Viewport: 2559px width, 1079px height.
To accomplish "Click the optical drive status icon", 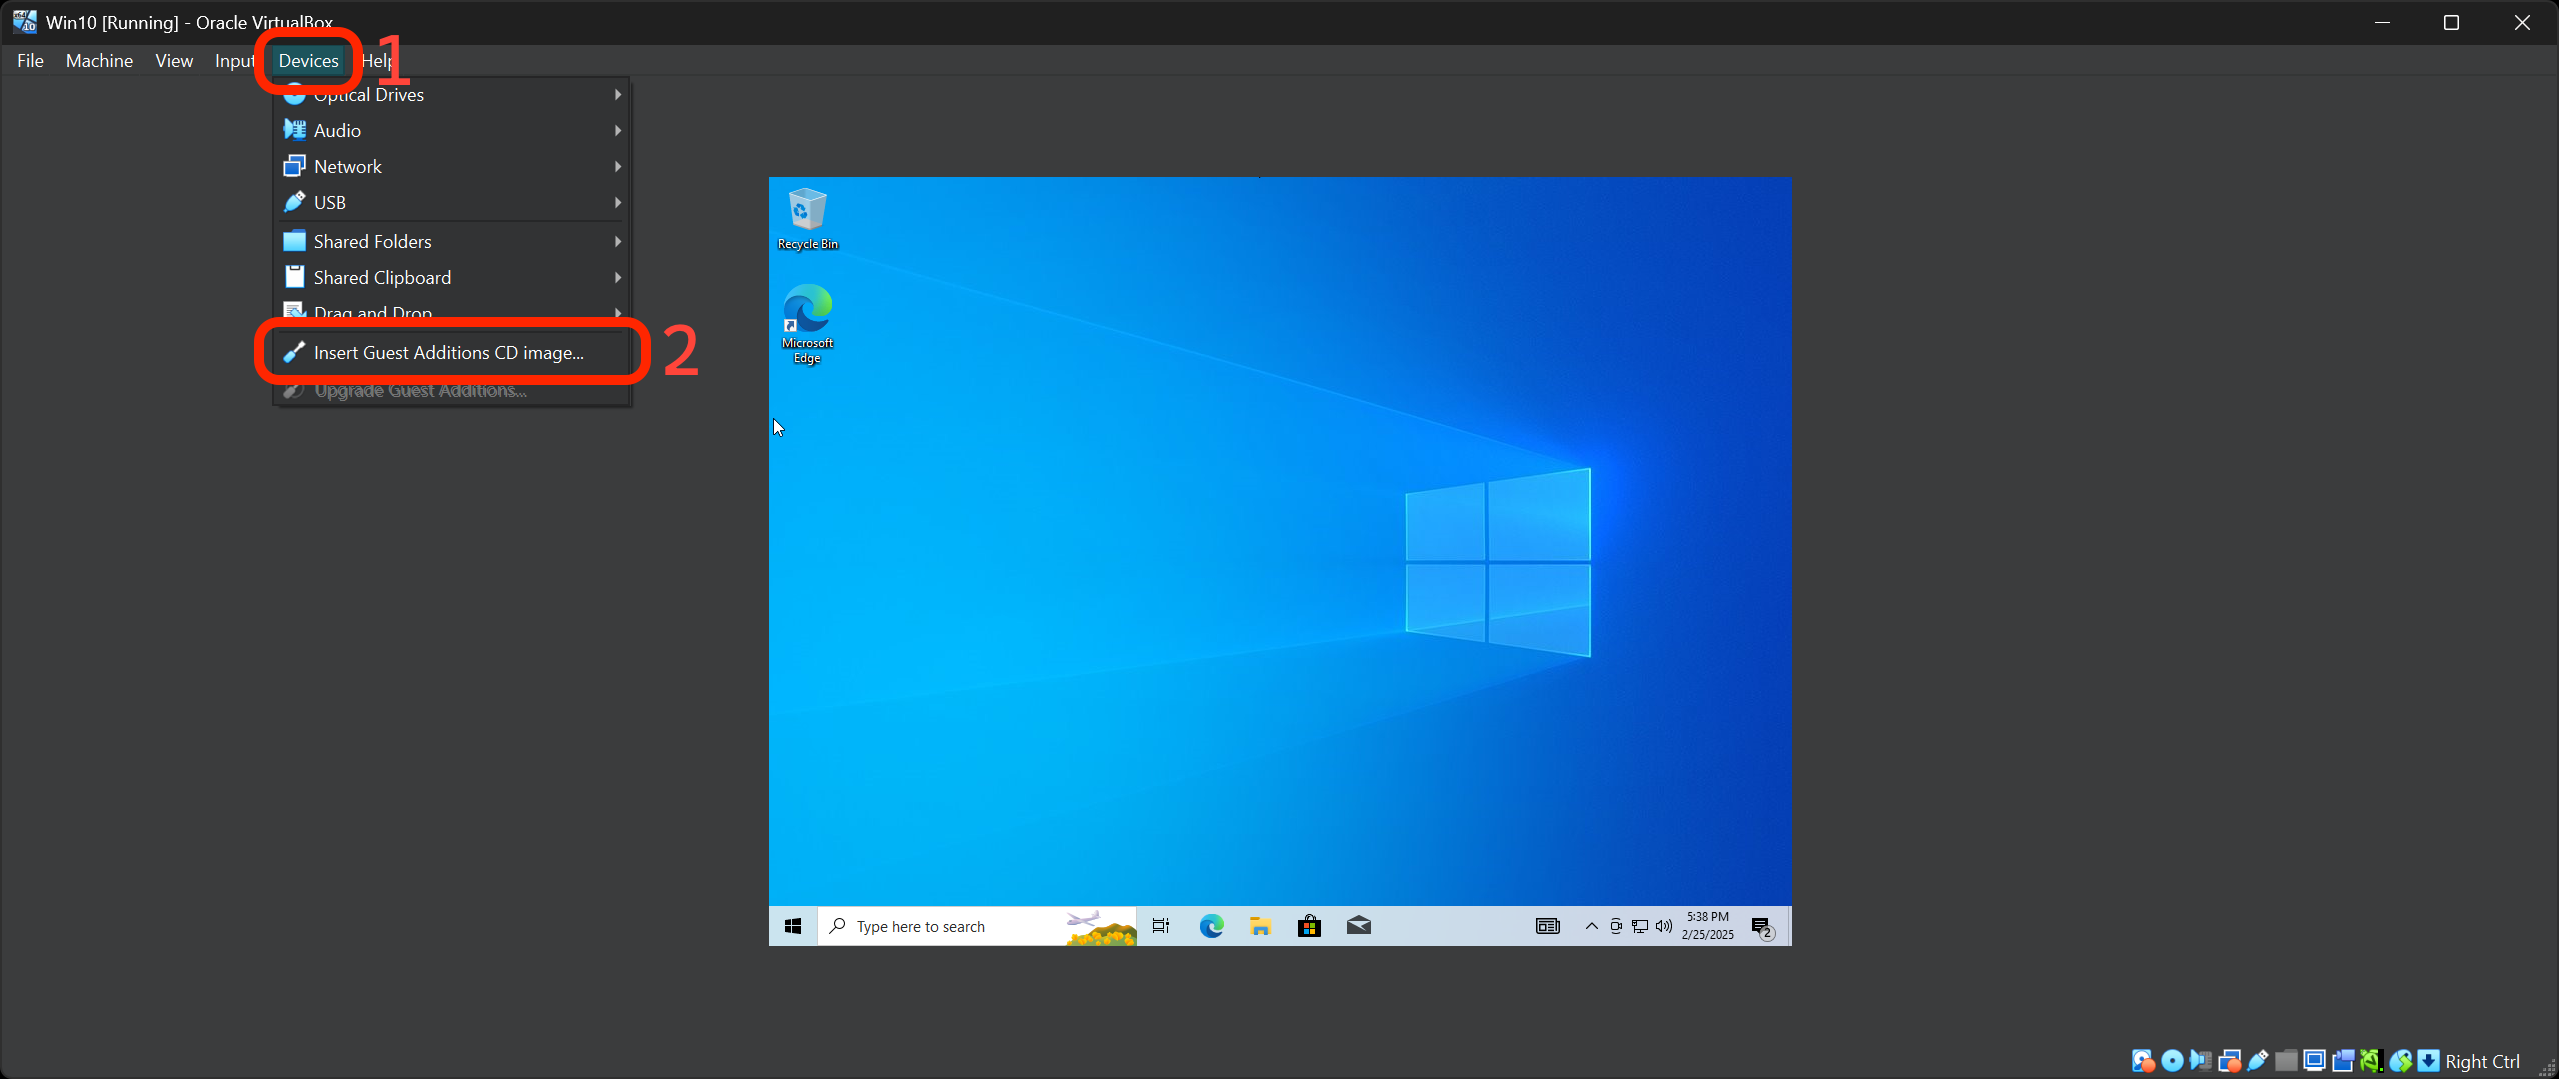I will click(2172, 1061).
